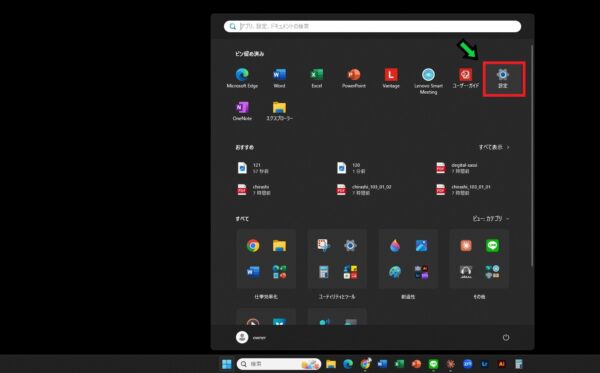This screenshot has height=373, width=600.
Task: Open recommended file 121
Action: pyautogui.click(x=253, y=168)
